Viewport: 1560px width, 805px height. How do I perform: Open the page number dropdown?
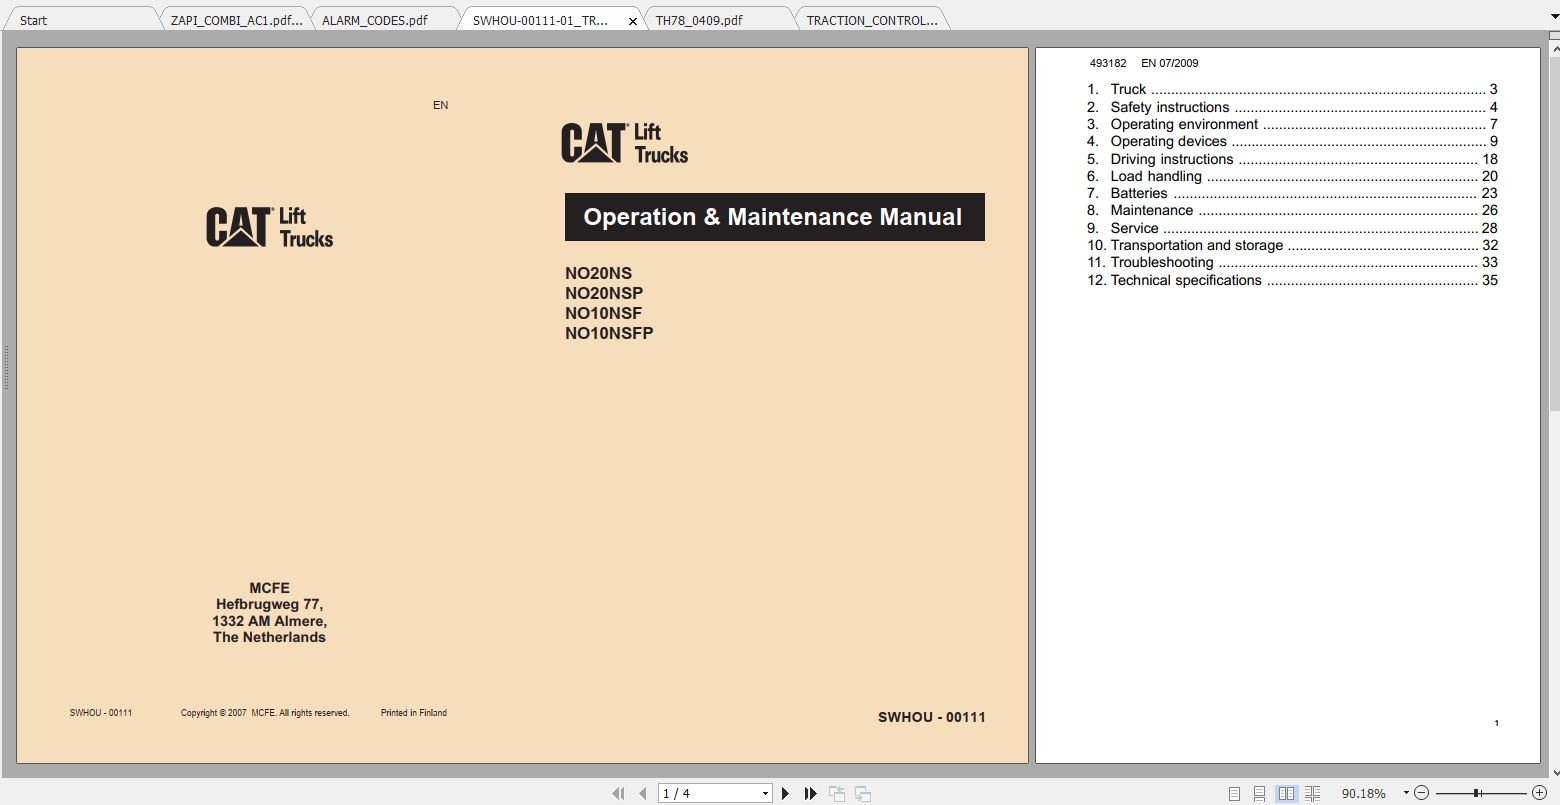click(x=763, y=792)
